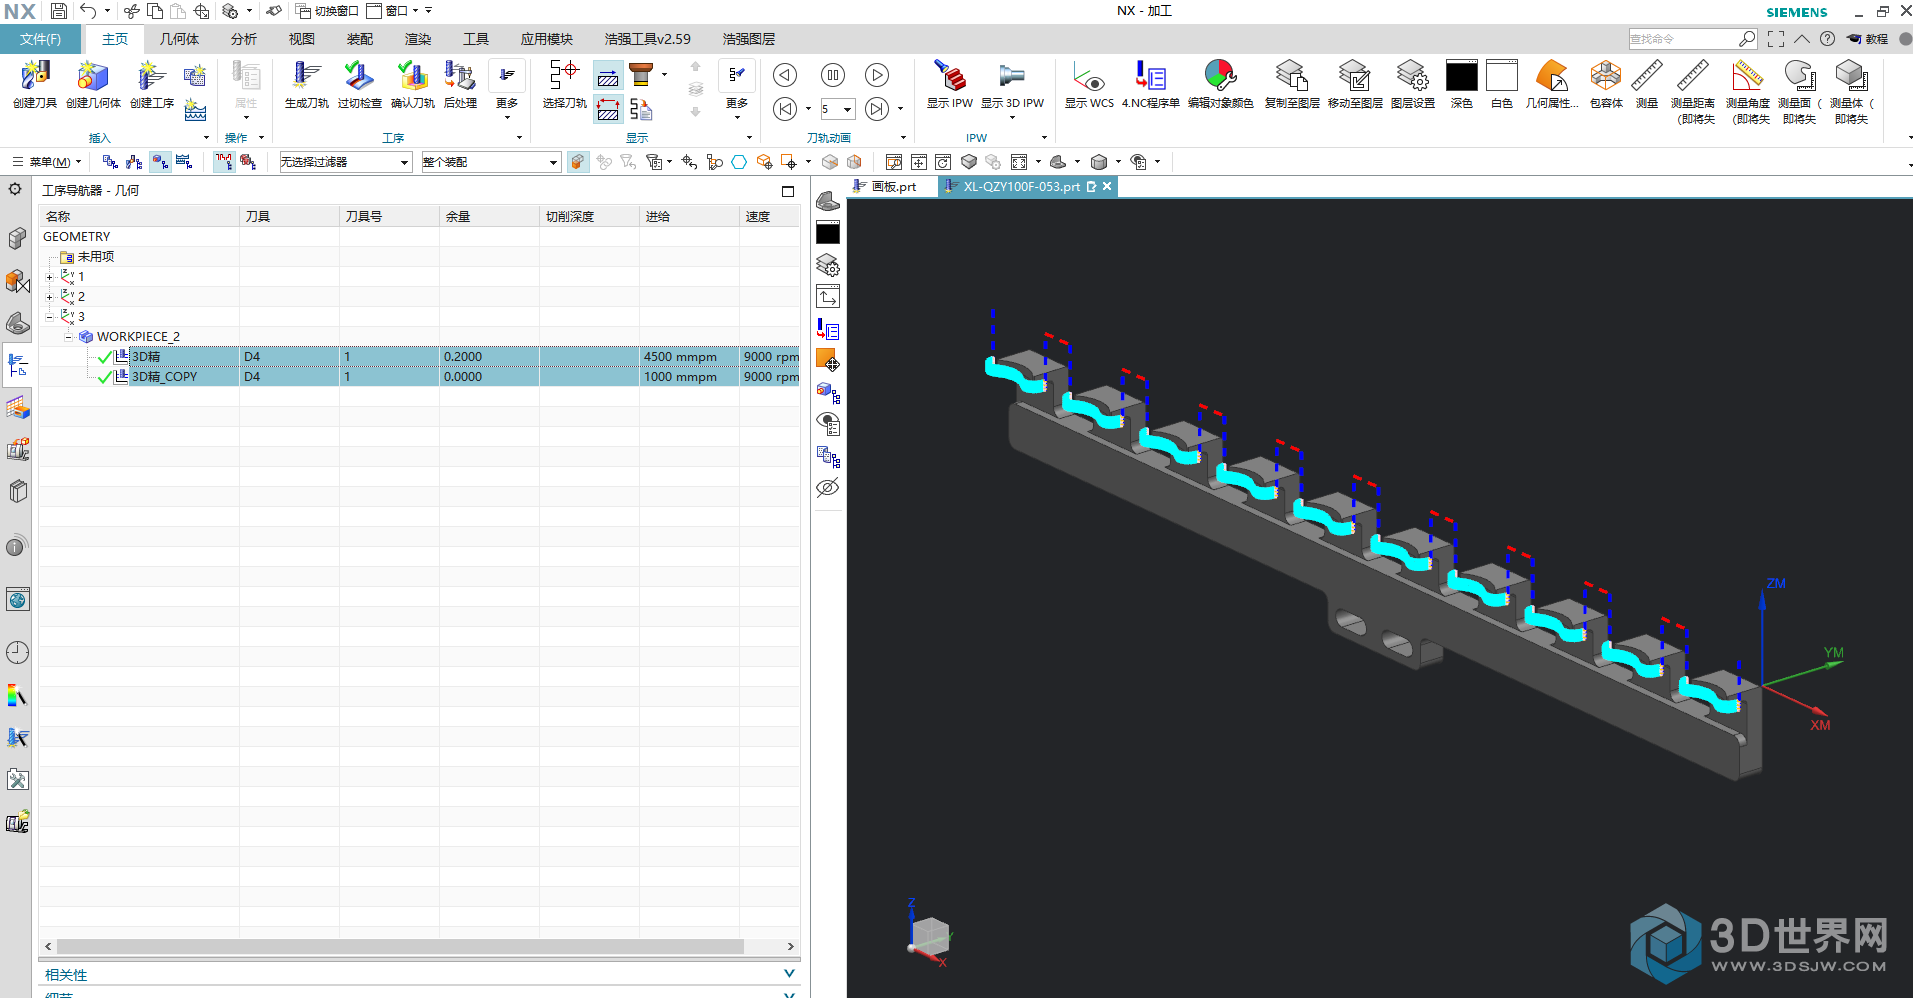Viewport: 1913px width, 998px height.
Task: Click the Show WCS (显示 WCS) icon
Action: tap(1088, 77)
